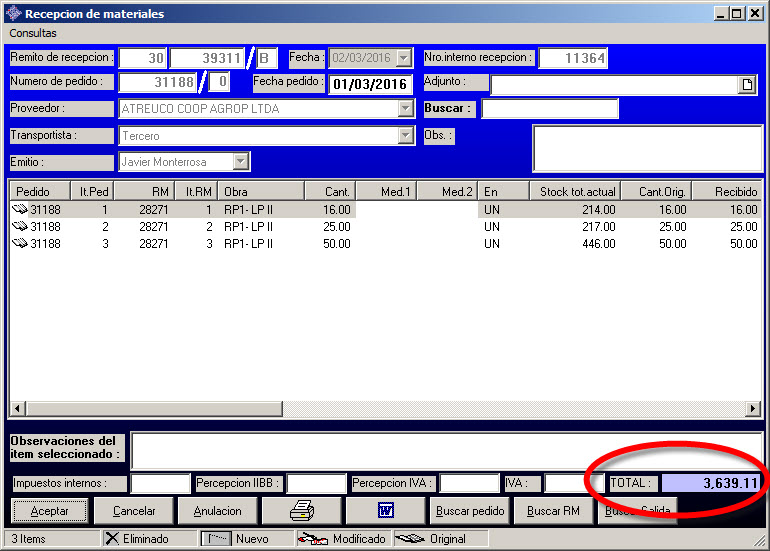Click the Buscar RM button
The height and width of the screenshot is (551, 770).
click(x=553, y=511)
